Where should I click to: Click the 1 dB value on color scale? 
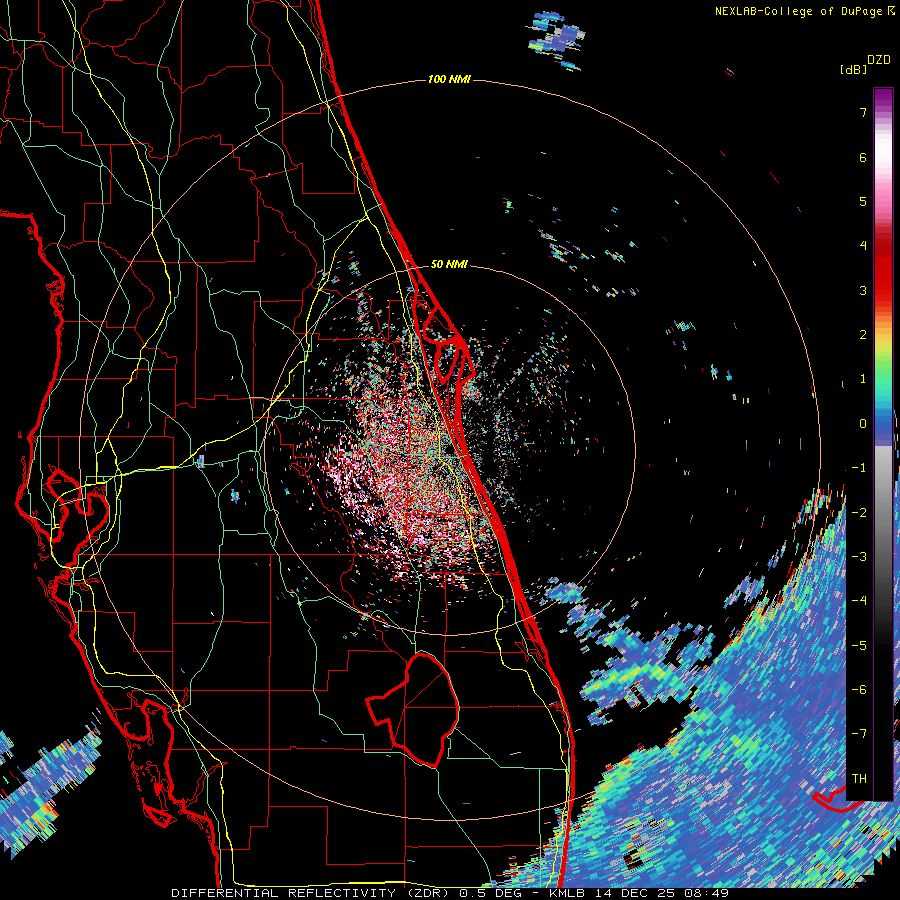(x=863, y=379)
